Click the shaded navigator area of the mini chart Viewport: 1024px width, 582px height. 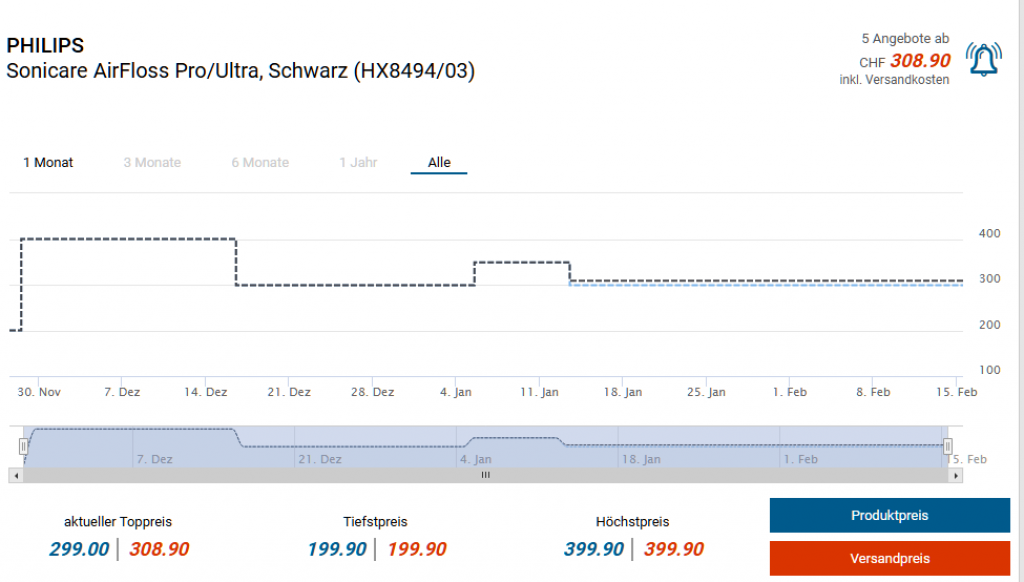pos(485,446)
